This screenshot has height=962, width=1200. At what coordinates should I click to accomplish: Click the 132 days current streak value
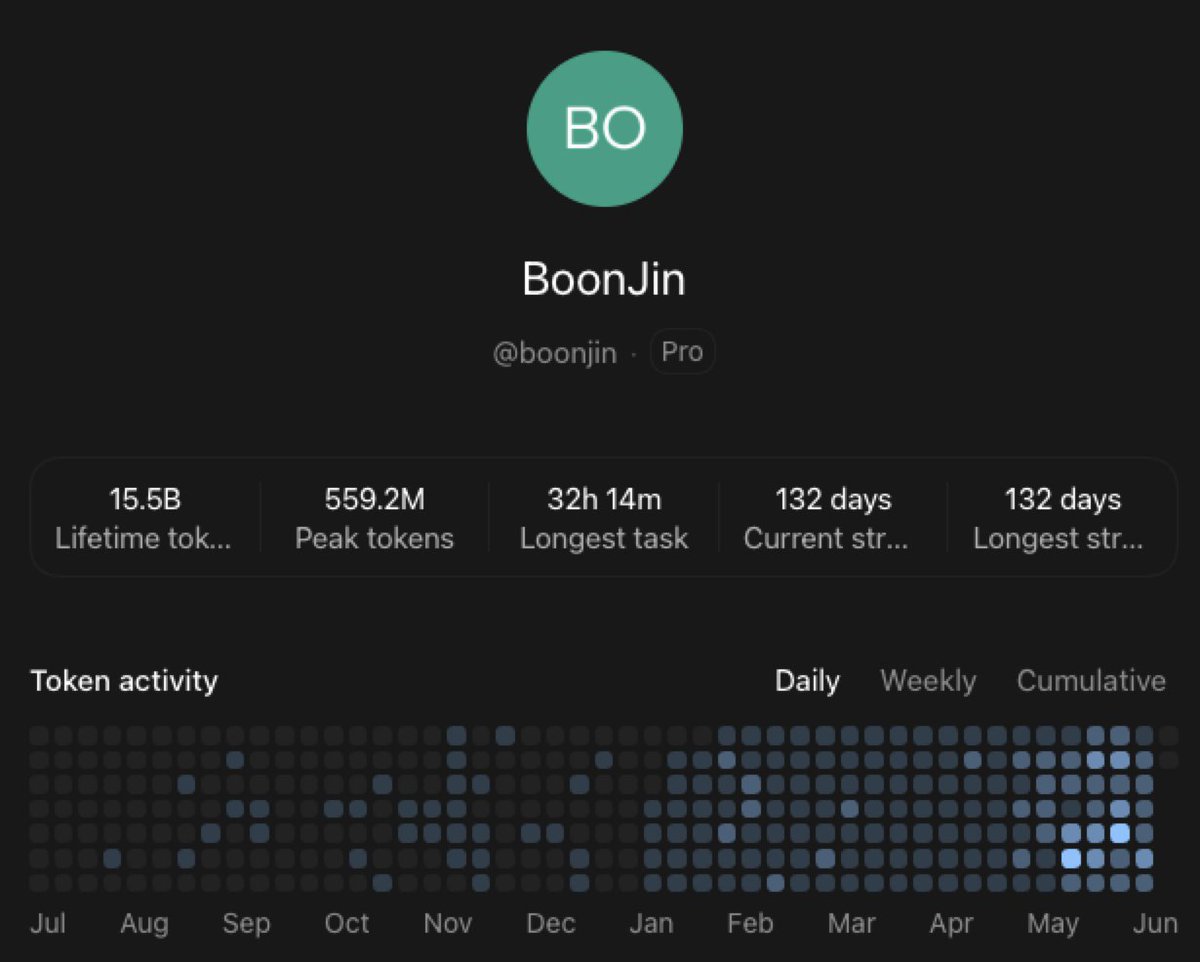833,499
